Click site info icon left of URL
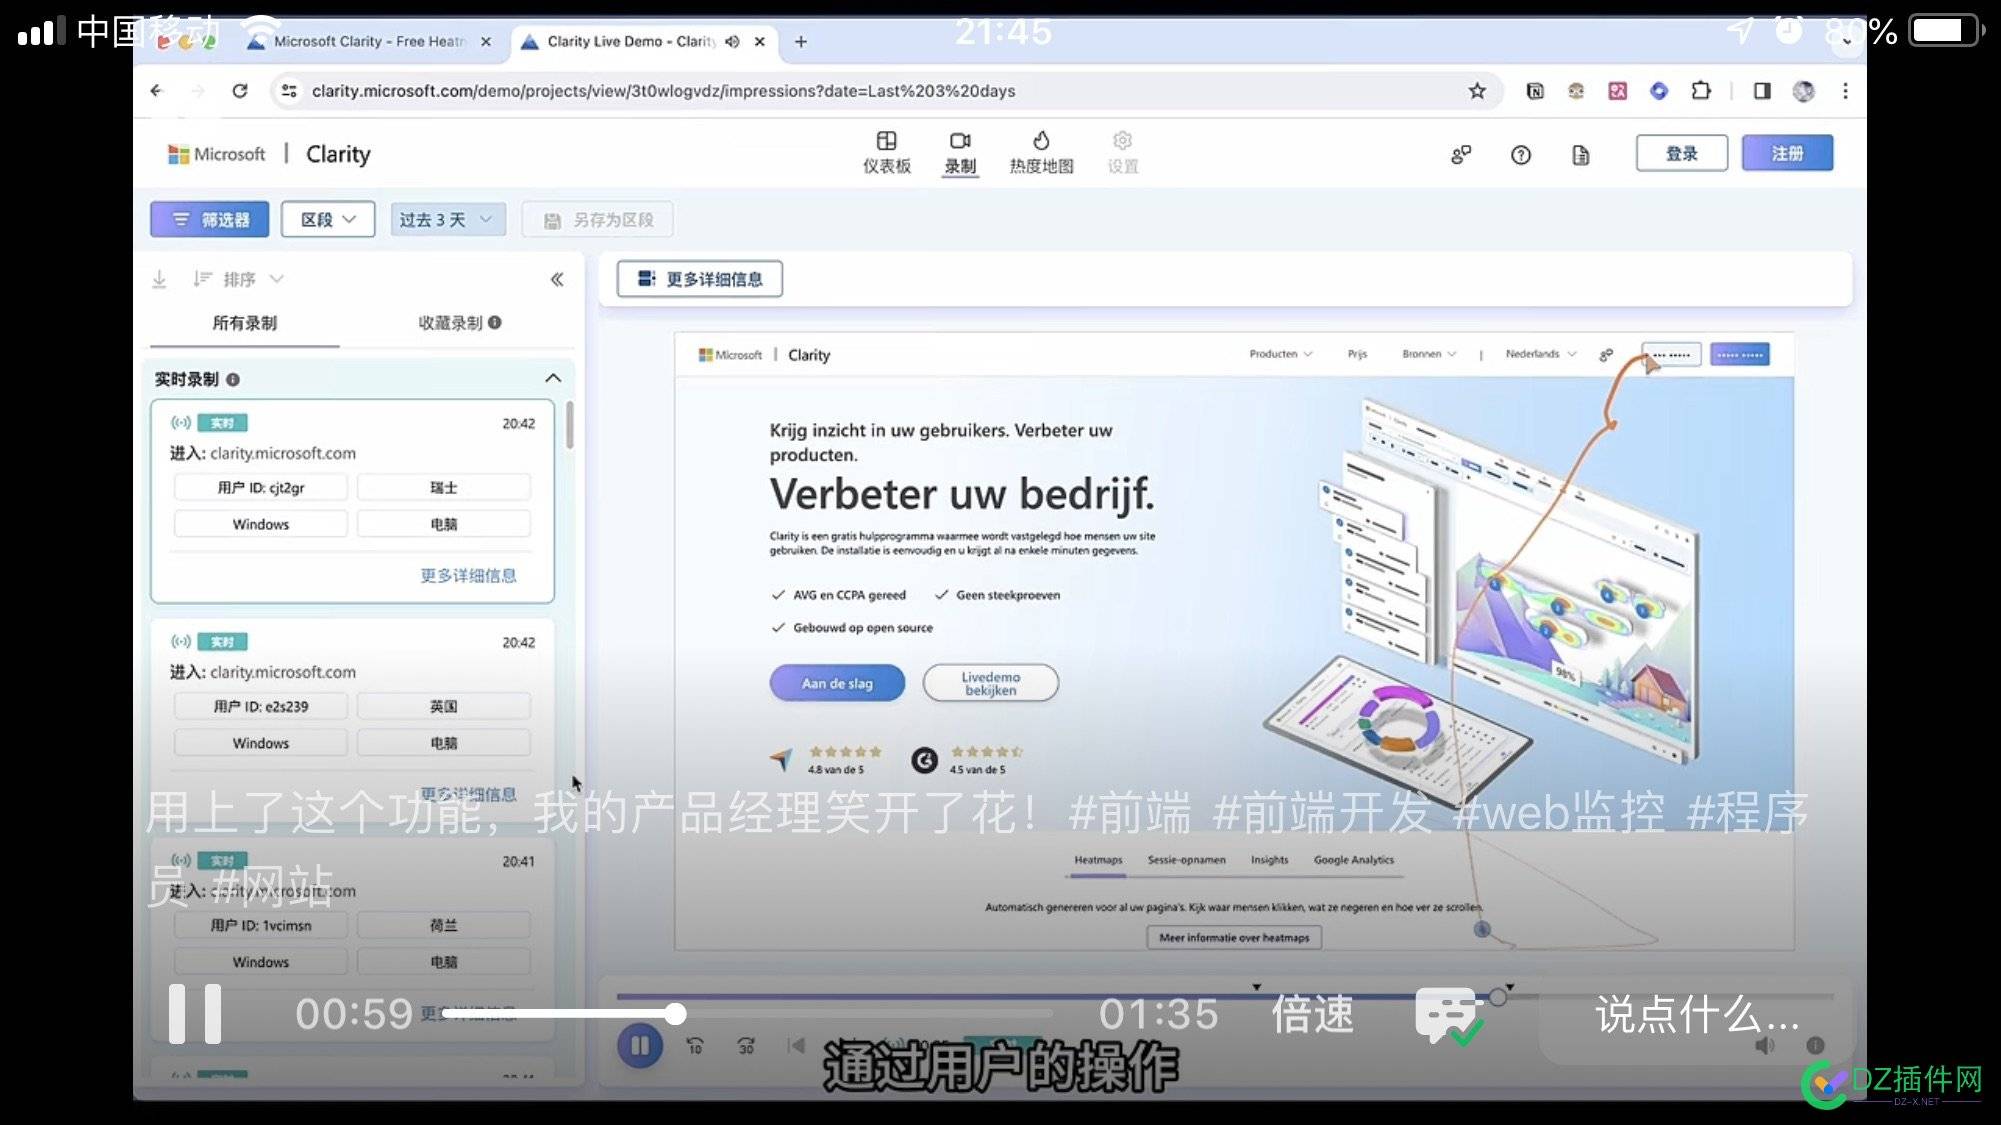Screen dimensions: 2001x1125 (289, 91)
